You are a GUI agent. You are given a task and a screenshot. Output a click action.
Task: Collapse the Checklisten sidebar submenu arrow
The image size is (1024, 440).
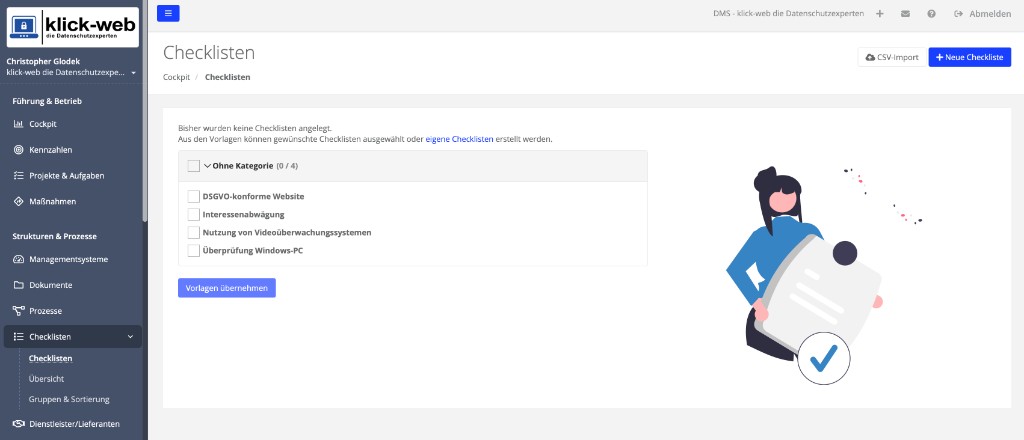click(x=130, y=337)
